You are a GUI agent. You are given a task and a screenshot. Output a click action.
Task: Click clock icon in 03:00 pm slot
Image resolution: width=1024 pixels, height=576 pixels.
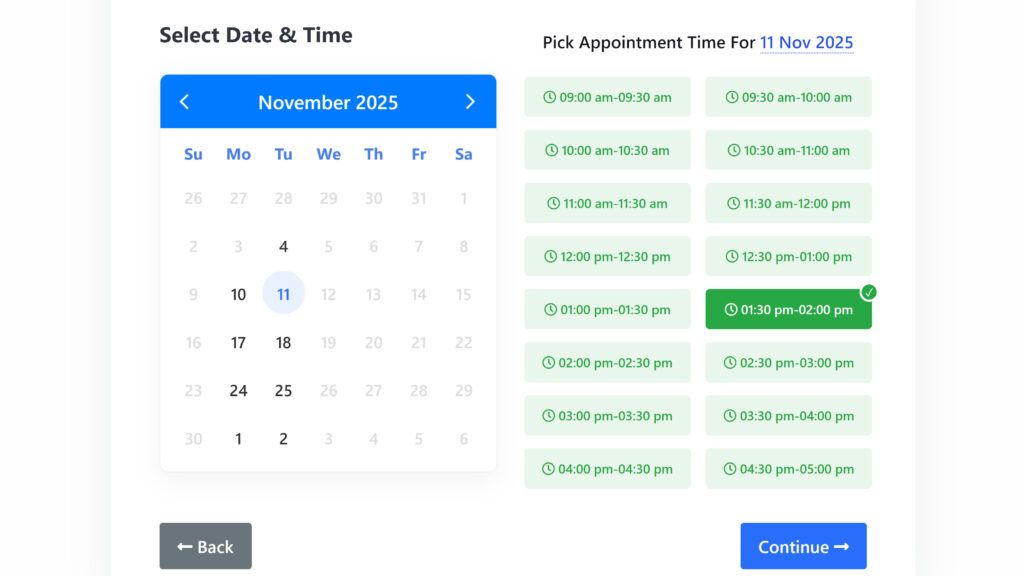point(549,416)
